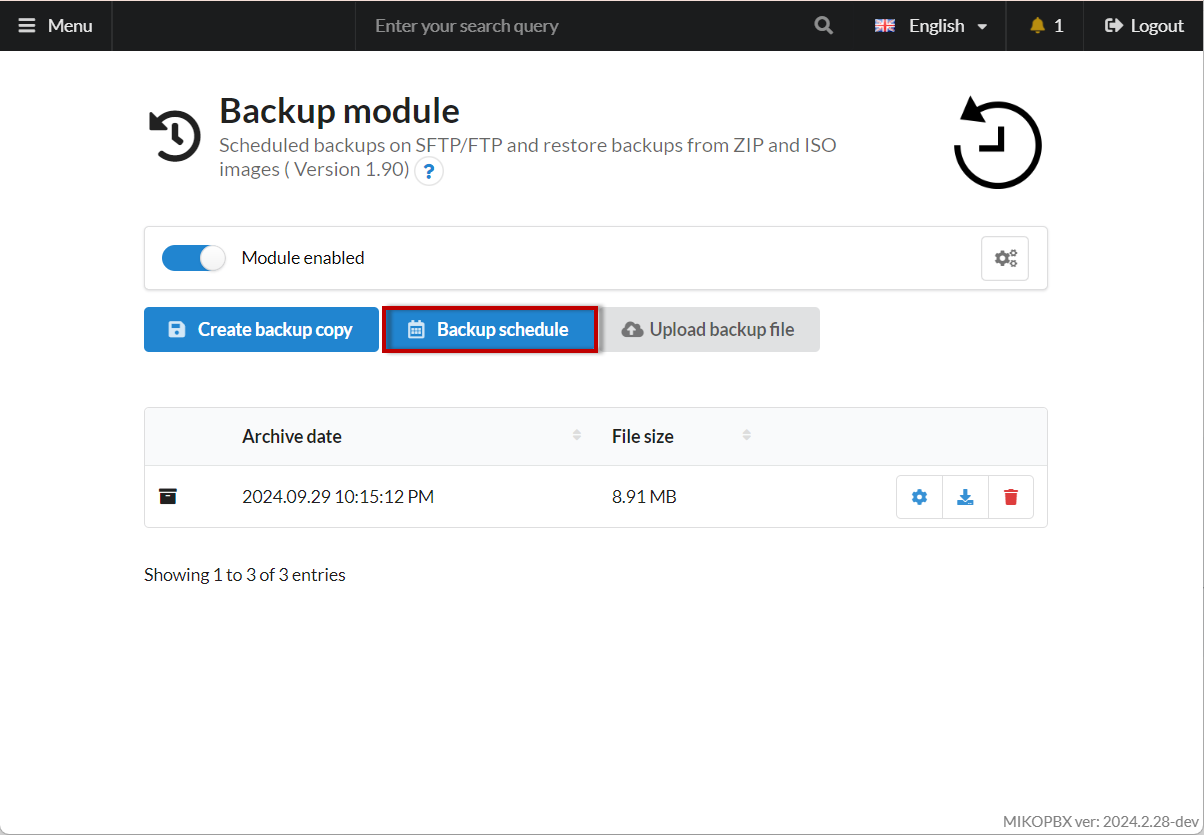Open the main Menu sidebar
This screenshot has width=1204, height=835.
tap(56, 26)
